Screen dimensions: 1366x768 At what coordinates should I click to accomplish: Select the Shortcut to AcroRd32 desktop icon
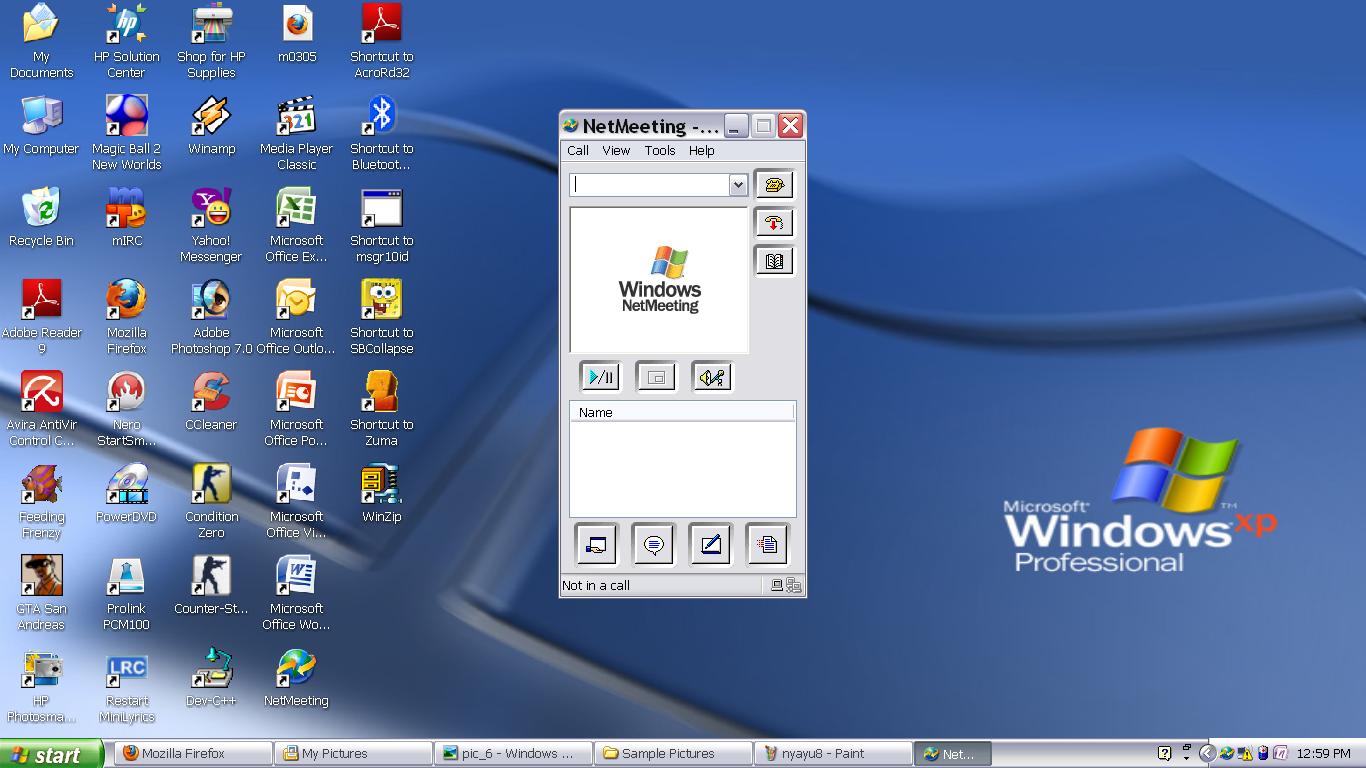click(x=382, y=42)
